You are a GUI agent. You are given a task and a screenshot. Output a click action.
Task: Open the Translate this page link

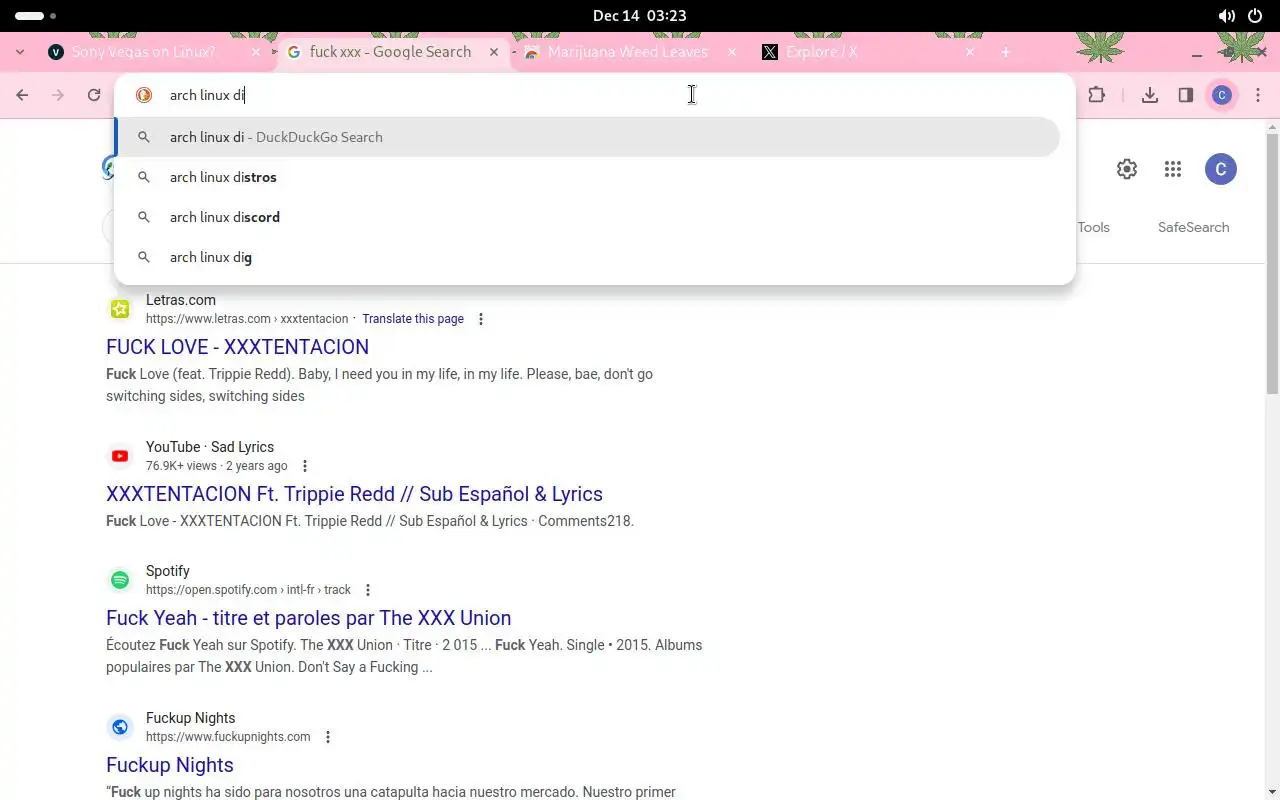[x=413, y=319]
